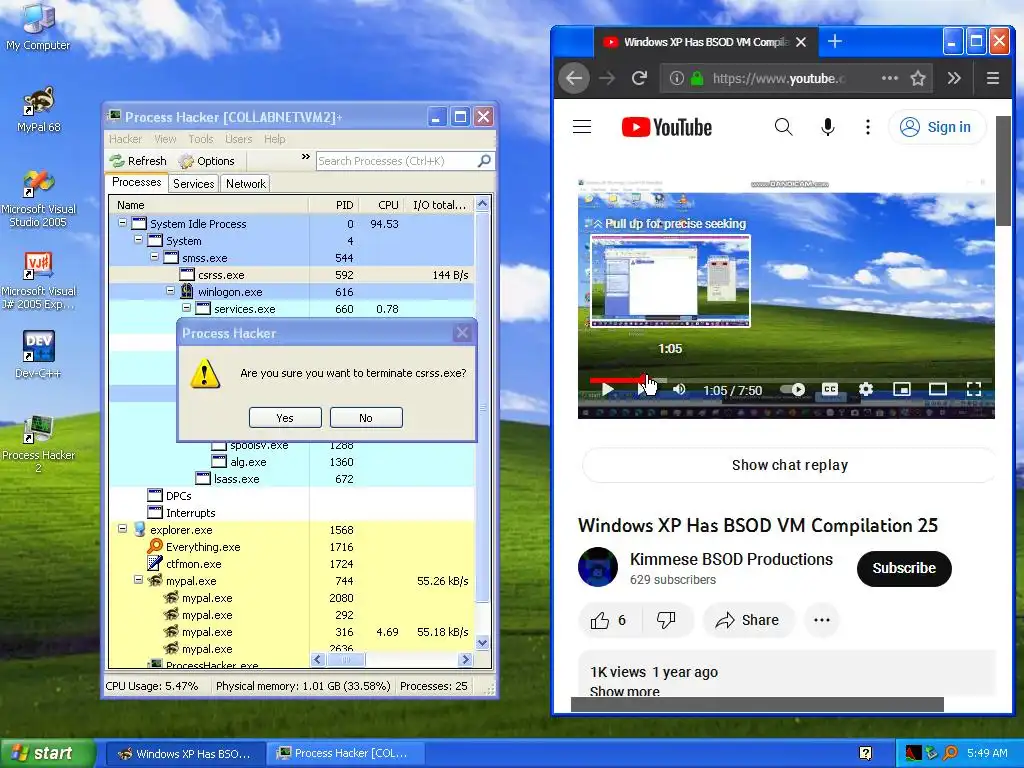This screenshot has width=1024, height=768.
Task: Start YouTube voice search microphone
Action: [x=827, y=127]
